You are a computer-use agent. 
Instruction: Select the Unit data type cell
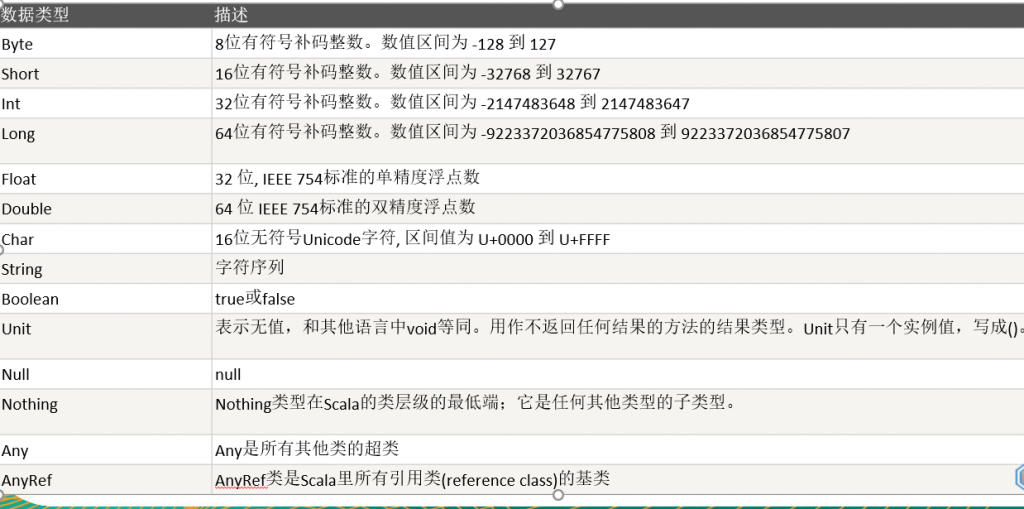[106, 337]
